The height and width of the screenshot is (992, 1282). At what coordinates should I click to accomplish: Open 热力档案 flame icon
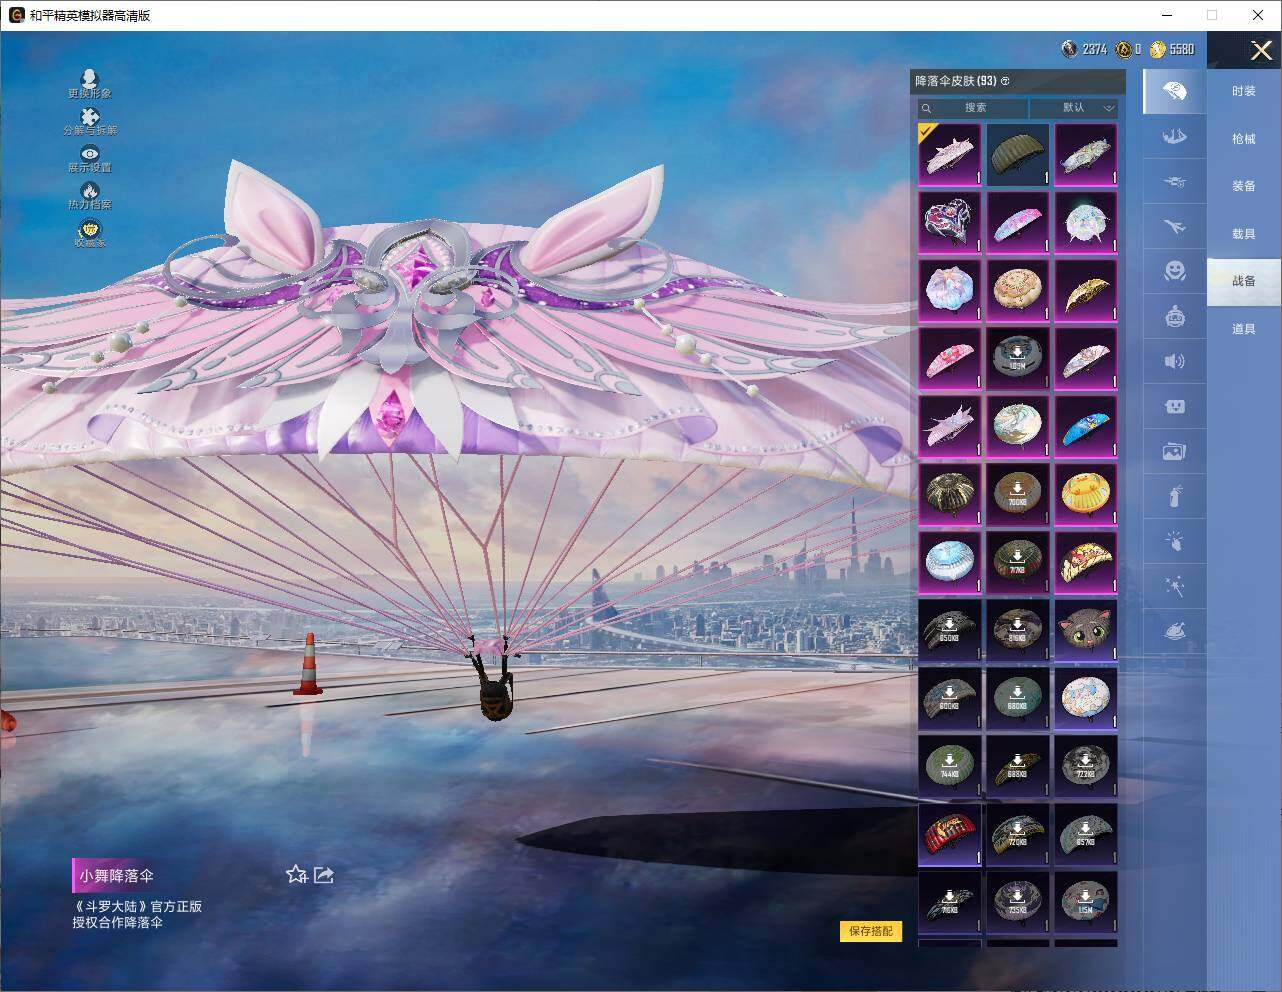[x=90, y=196]
